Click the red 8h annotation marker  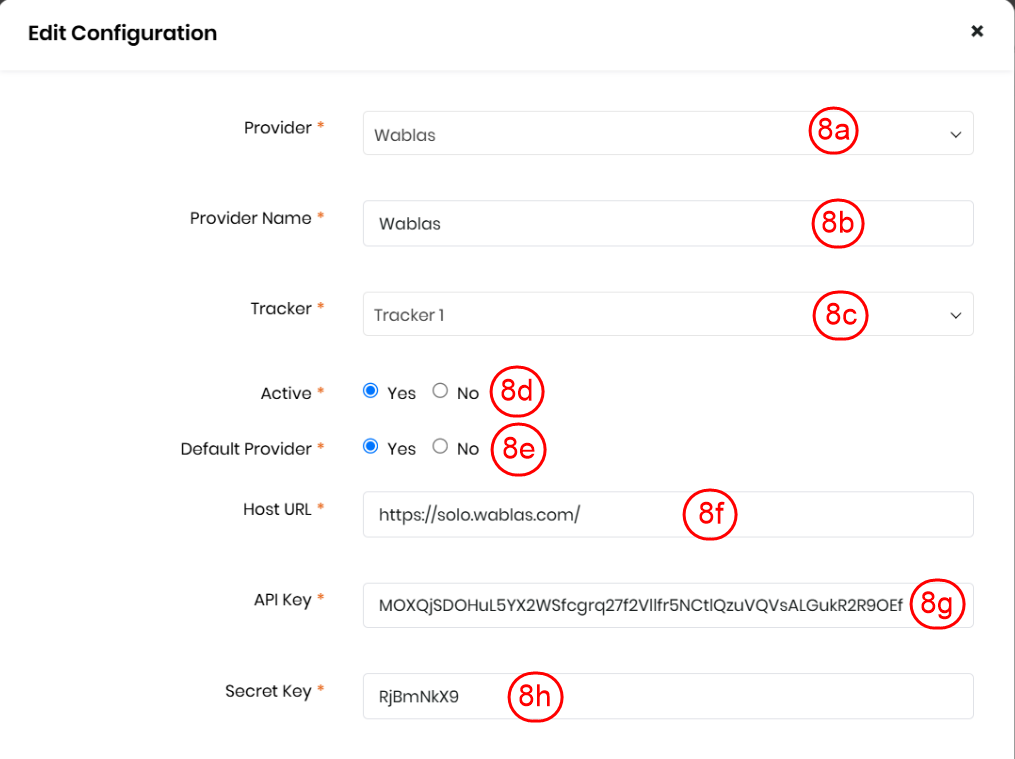click(x=535, y=697)
